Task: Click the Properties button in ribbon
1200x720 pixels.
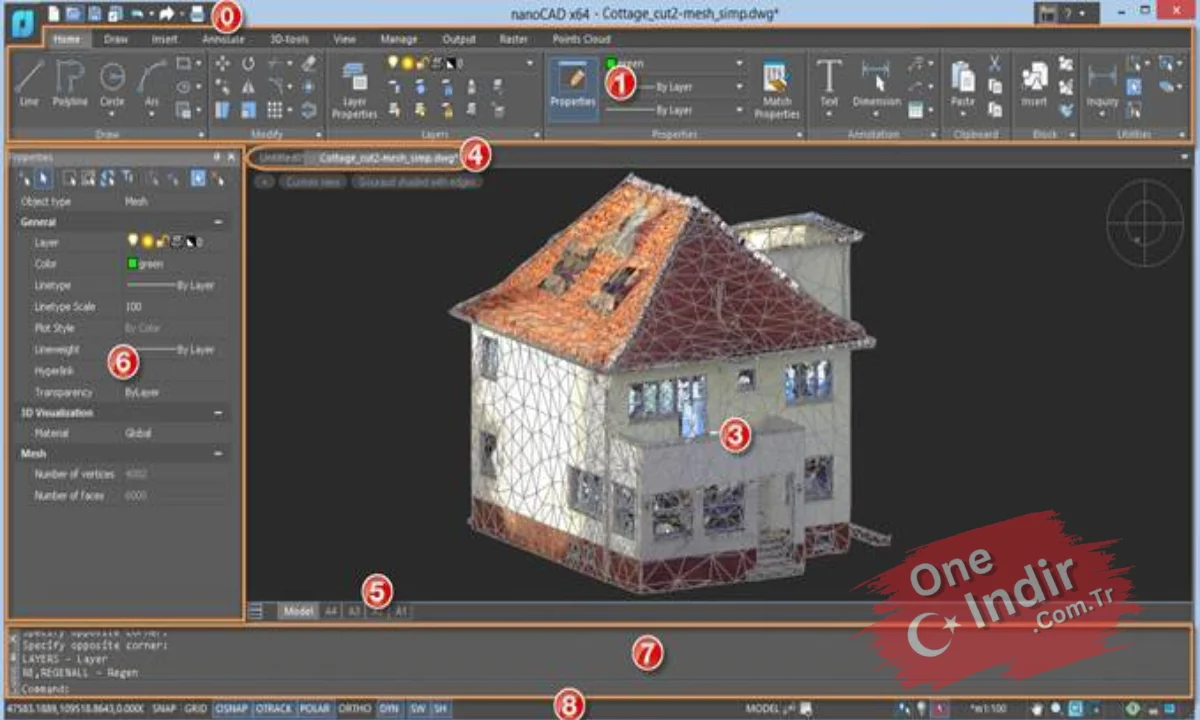Action: click(573, 88)
